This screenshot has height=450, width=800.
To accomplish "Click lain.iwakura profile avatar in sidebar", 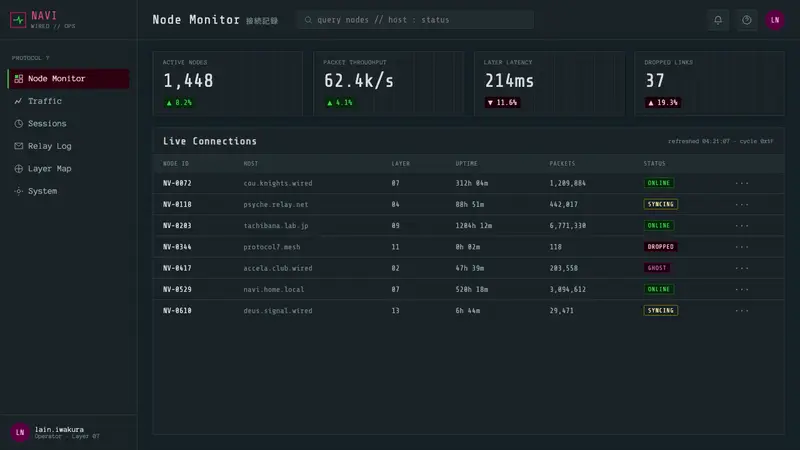I will tap(20, 432).
